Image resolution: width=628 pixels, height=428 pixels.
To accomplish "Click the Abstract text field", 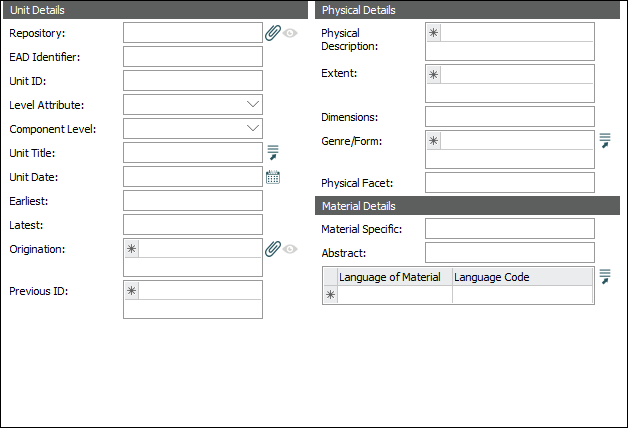I will (x=509, y=253).
